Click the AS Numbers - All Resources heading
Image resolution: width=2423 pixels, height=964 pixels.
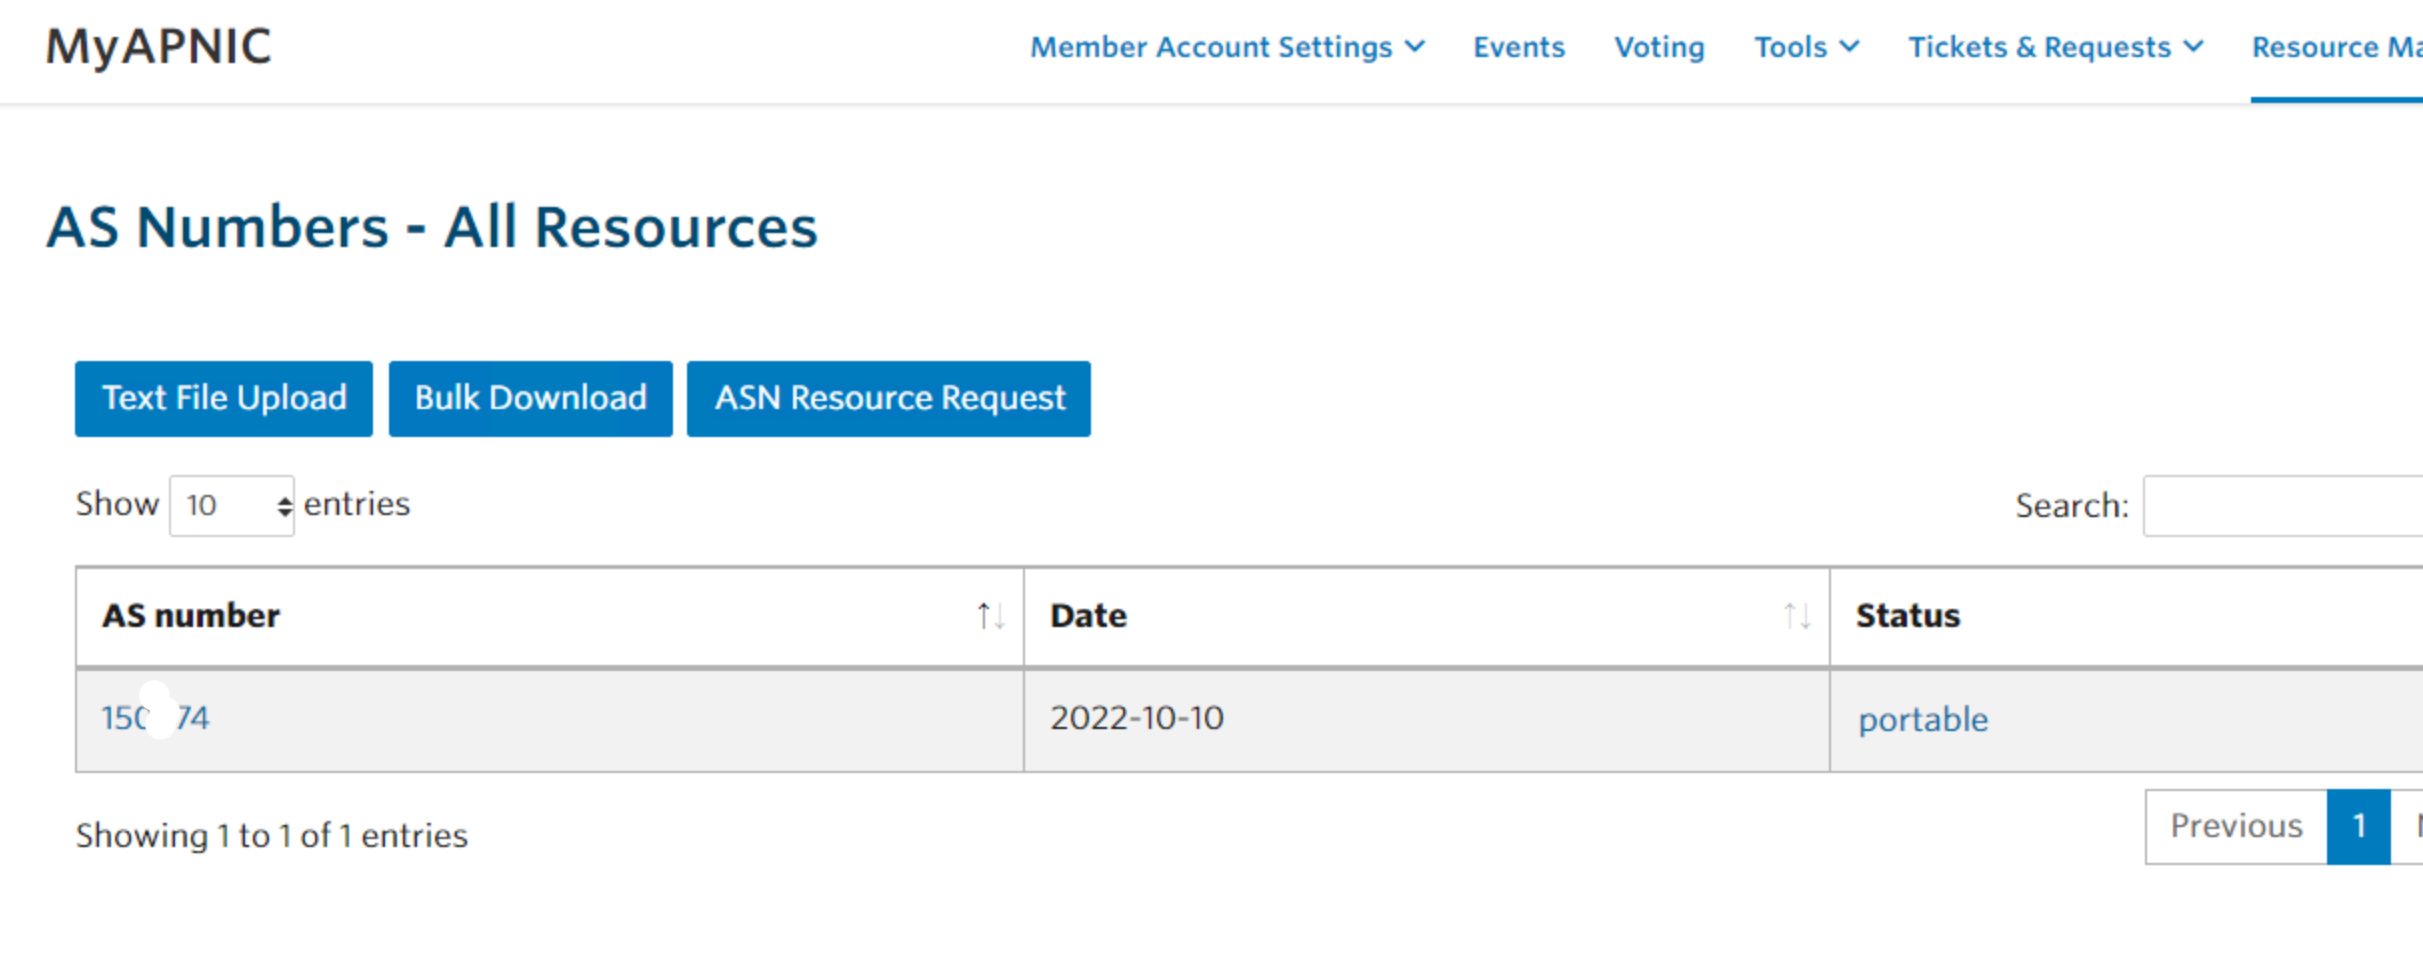(432, 227)
